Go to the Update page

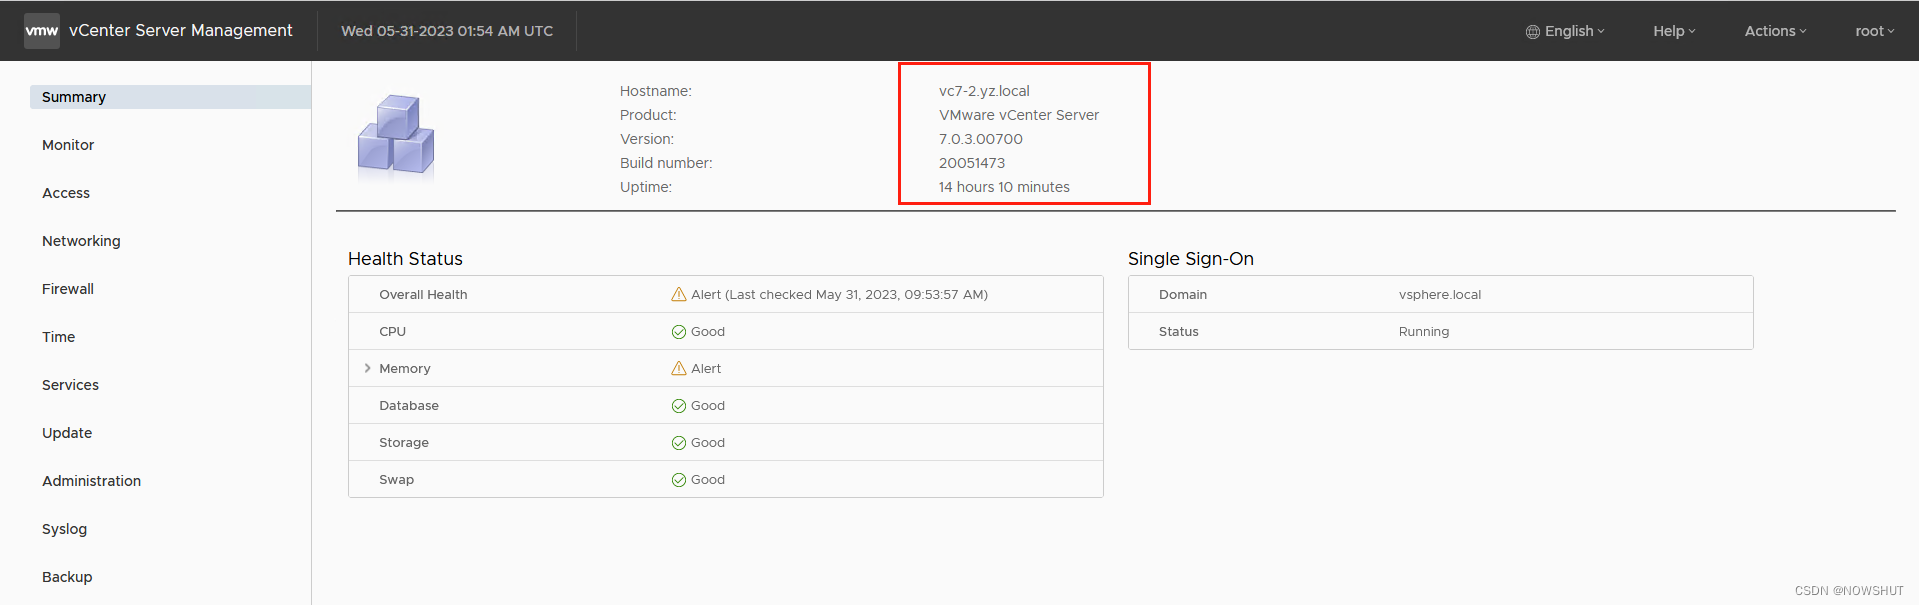click(x=67, y=433)
